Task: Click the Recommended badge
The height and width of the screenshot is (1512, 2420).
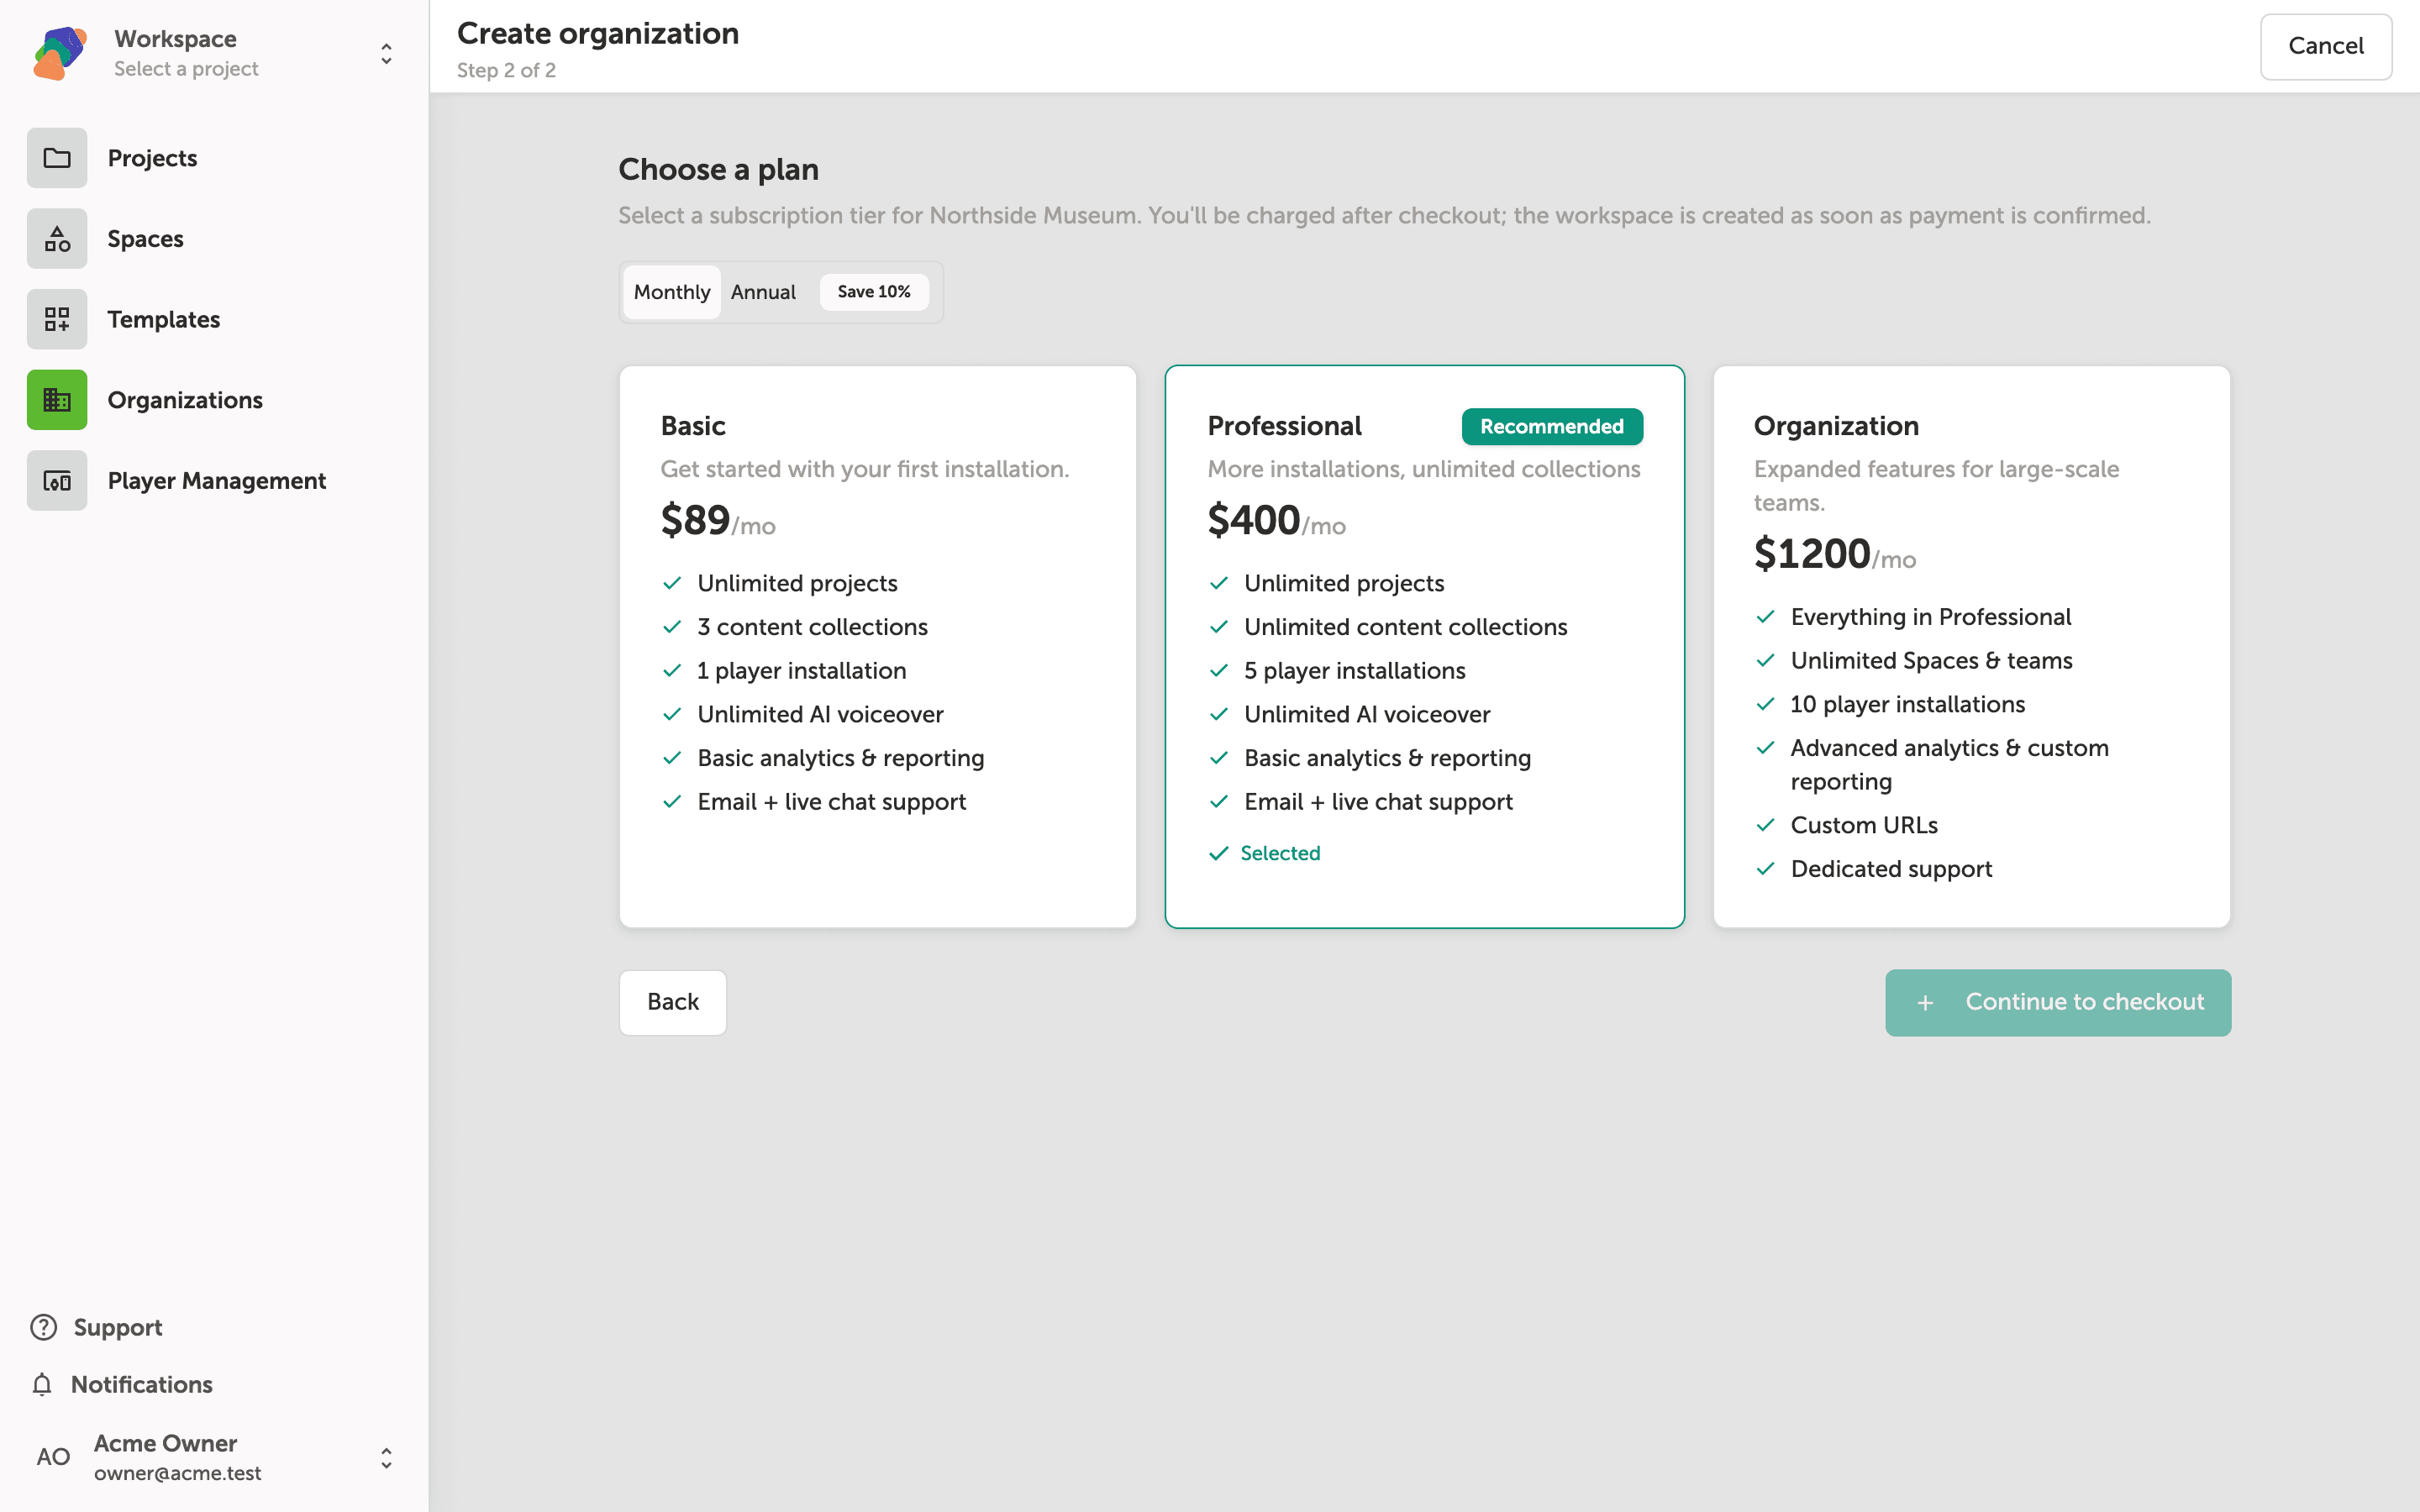Action: point(1551,426)
